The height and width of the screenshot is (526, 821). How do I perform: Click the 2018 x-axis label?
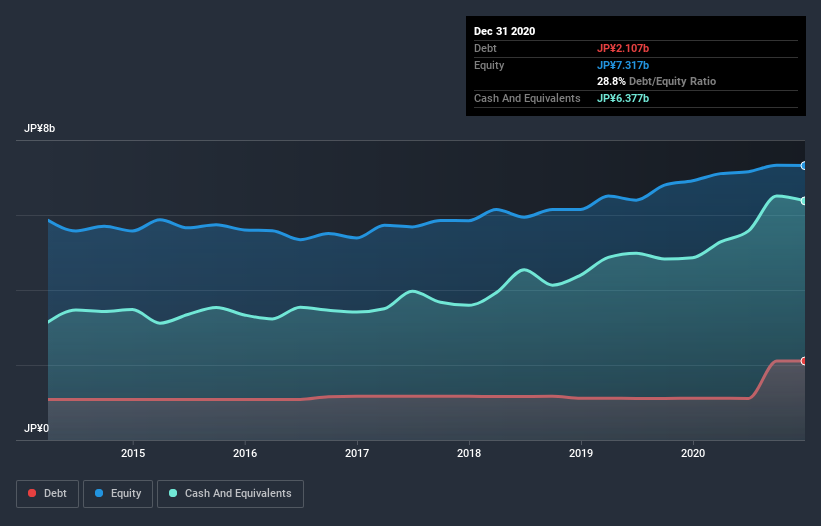coord(469,453)
